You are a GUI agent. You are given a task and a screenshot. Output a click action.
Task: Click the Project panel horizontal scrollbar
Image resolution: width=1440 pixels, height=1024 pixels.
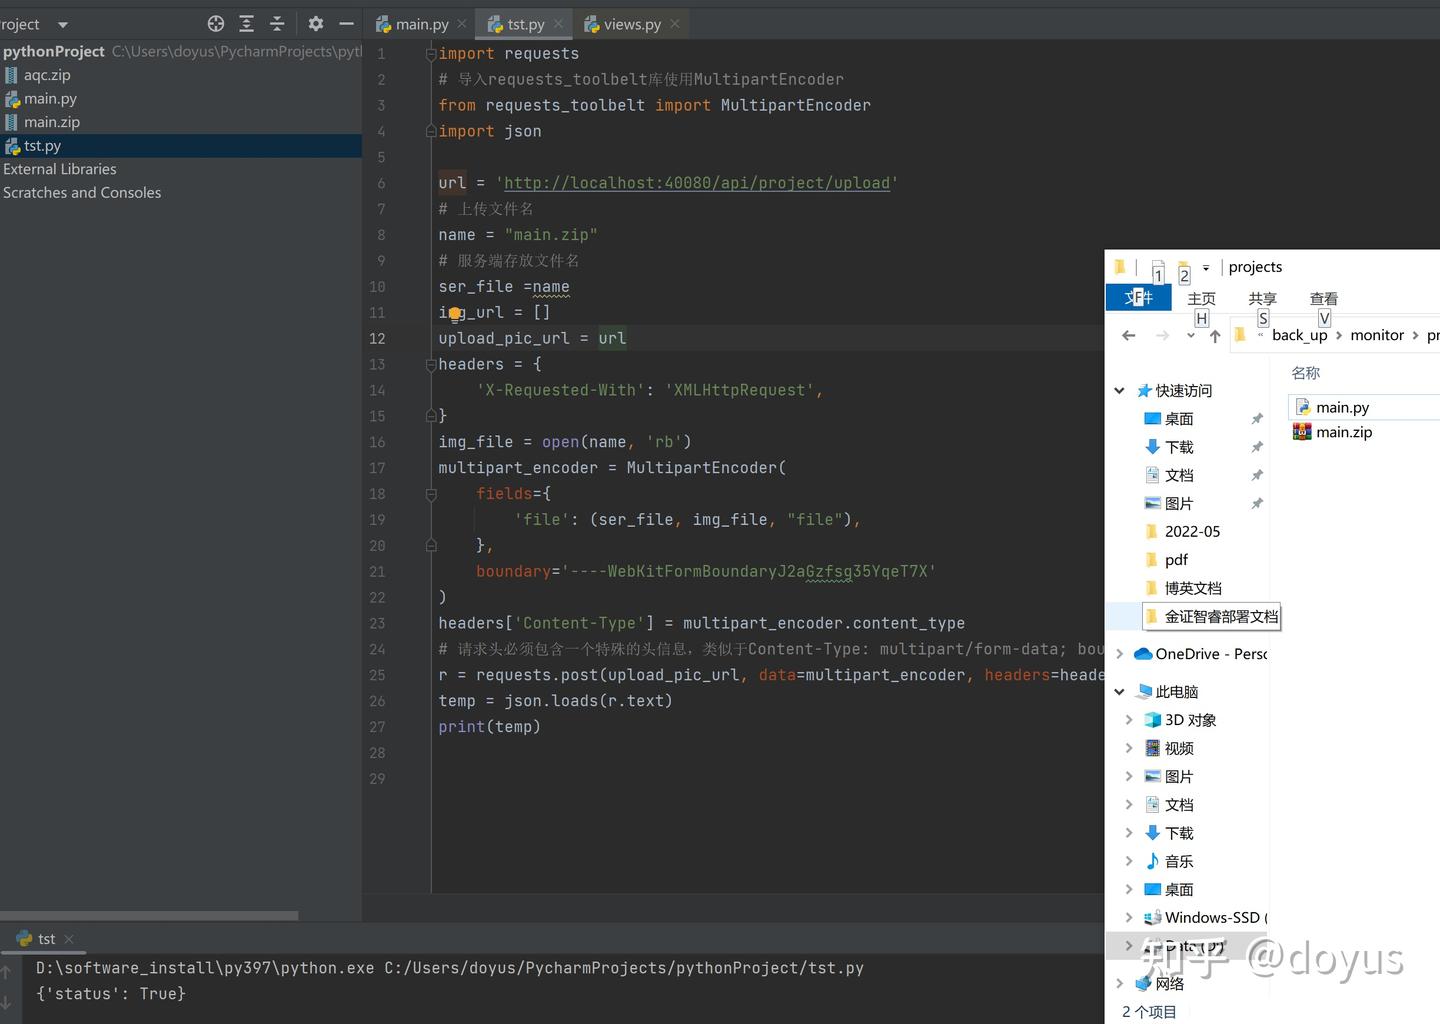pyautogui.click(x=150, y=915)
